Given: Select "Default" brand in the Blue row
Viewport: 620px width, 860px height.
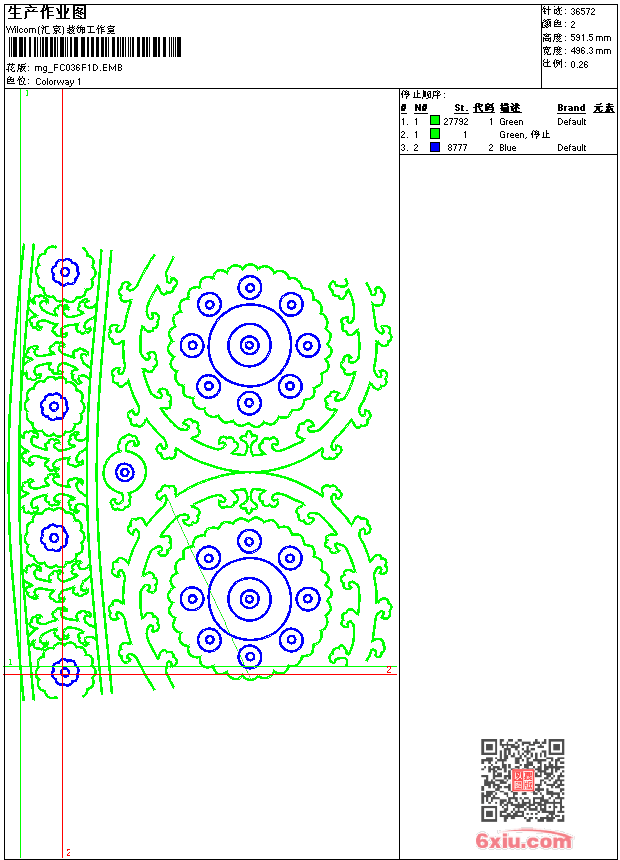Looking at the screenshot, I should [x=572, y=148].
